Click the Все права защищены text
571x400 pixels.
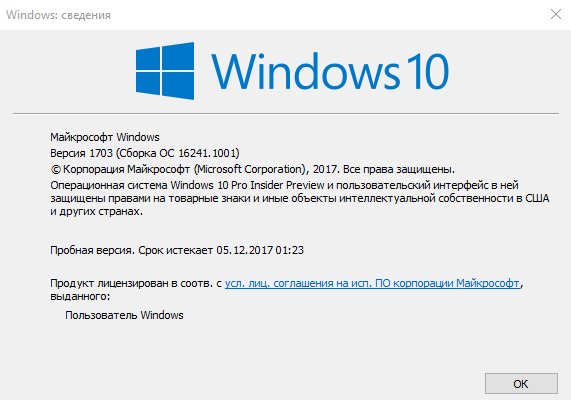point(399,169)
